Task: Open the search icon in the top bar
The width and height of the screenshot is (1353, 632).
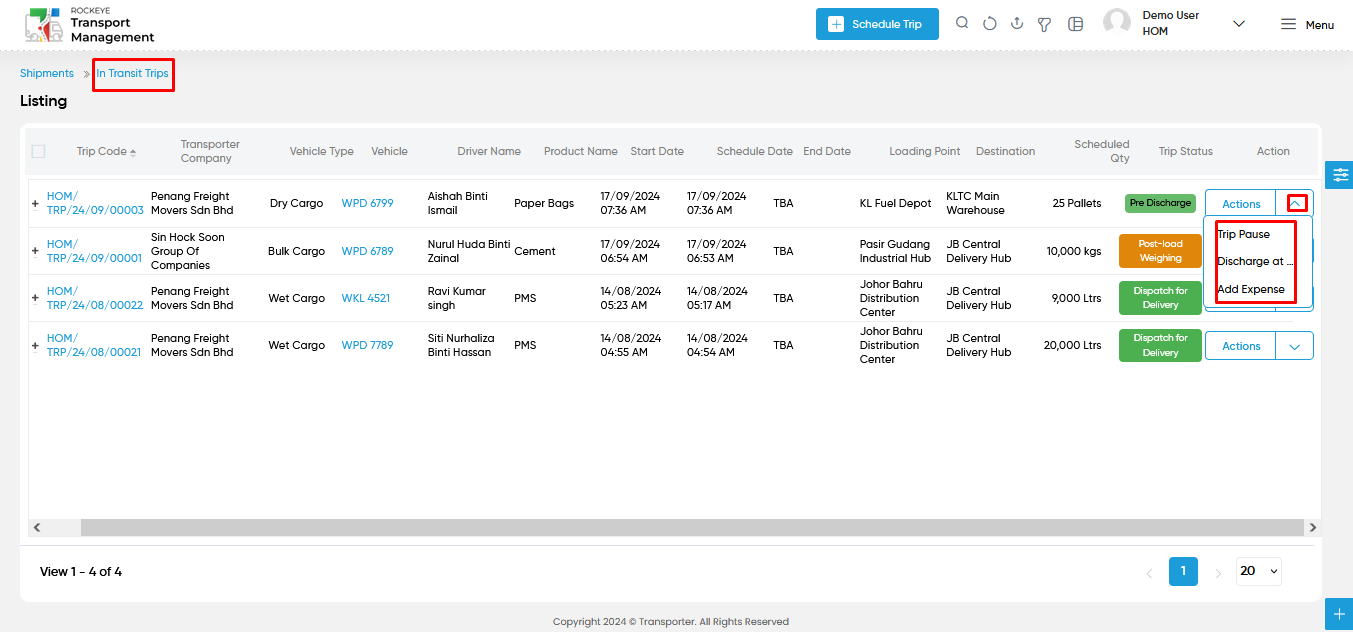Action: coord(962,24)
